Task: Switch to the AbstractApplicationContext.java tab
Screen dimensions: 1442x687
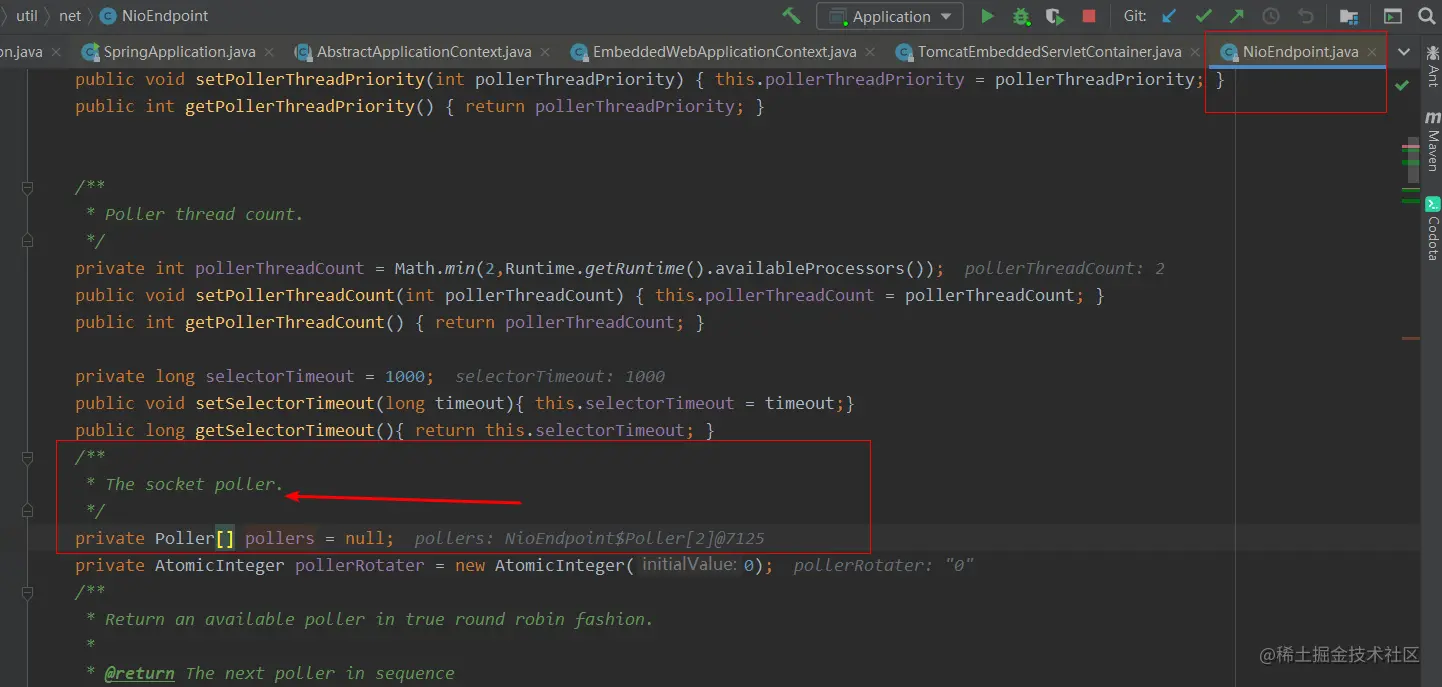Action: point(424,52)
